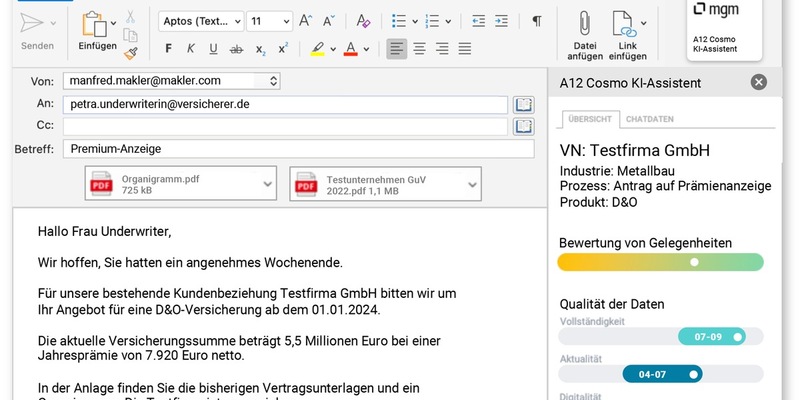The height and width of the screenshot is (400, 800).
Task: Align text left
Action: [x=396, y=49]
